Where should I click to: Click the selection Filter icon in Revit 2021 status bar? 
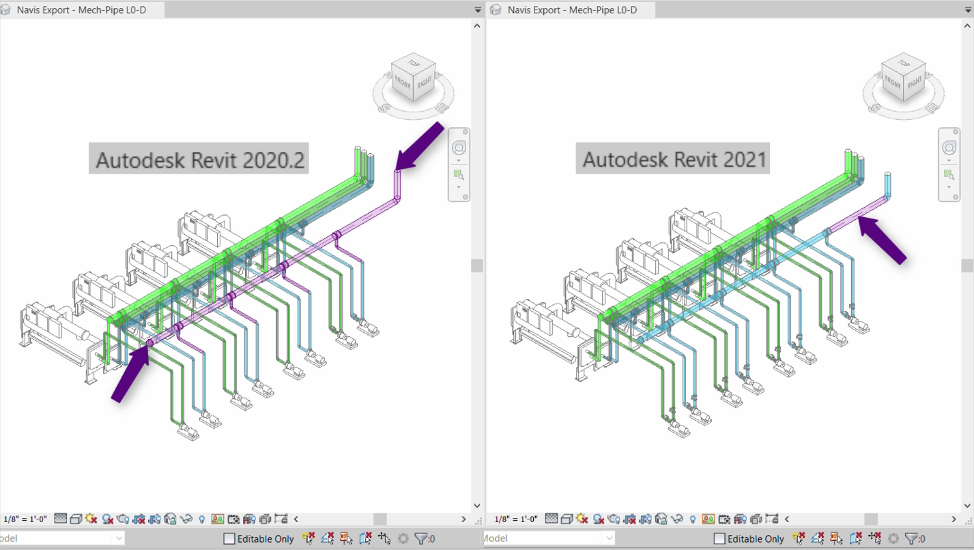pos(912,538)
